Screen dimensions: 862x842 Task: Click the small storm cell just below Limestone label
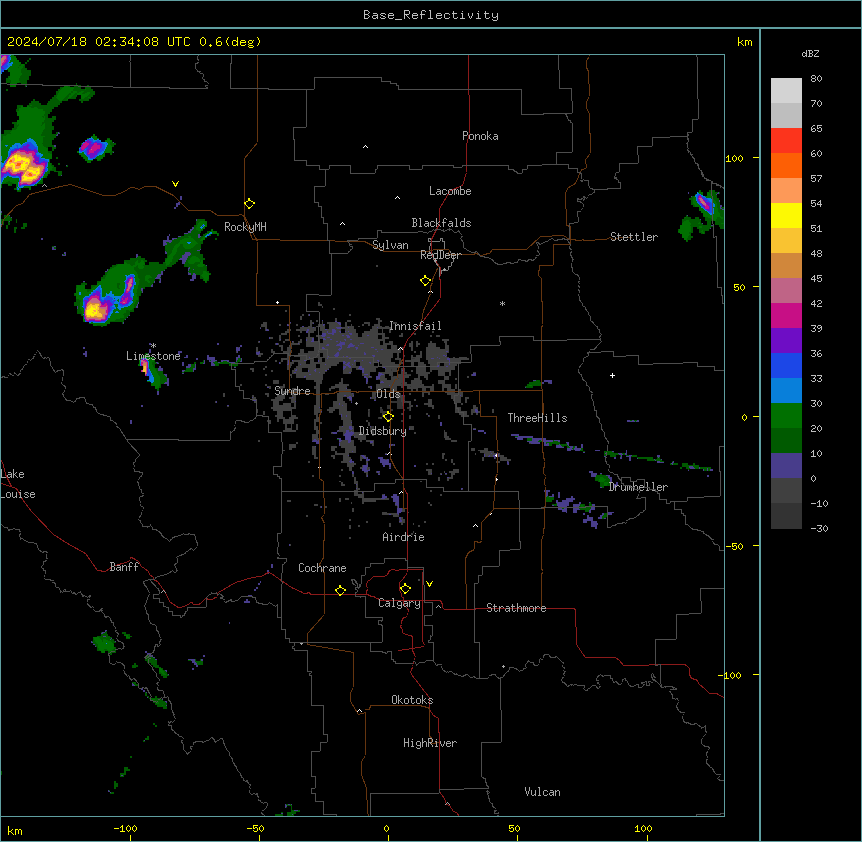153,374
